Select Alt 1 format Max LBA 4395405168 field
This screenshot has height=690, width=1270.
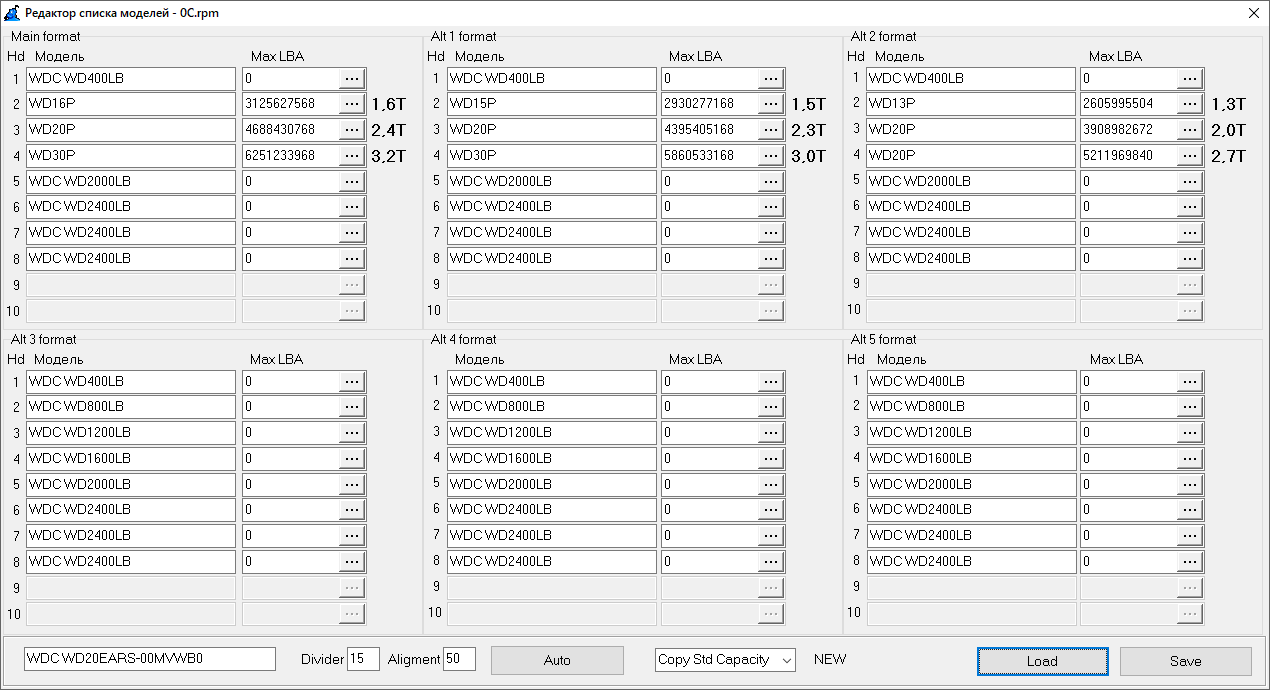point(710,130)
